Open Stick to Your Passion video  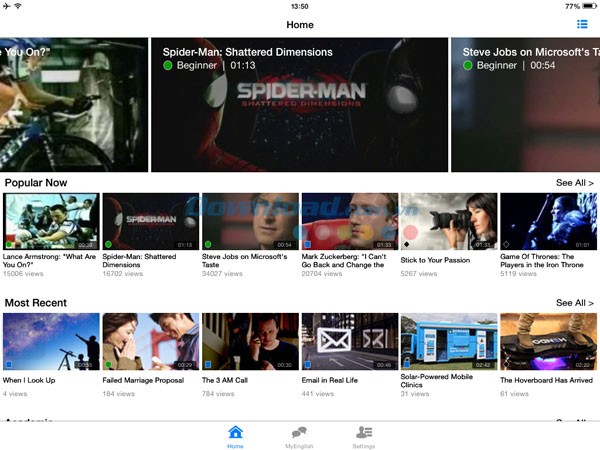448,221
